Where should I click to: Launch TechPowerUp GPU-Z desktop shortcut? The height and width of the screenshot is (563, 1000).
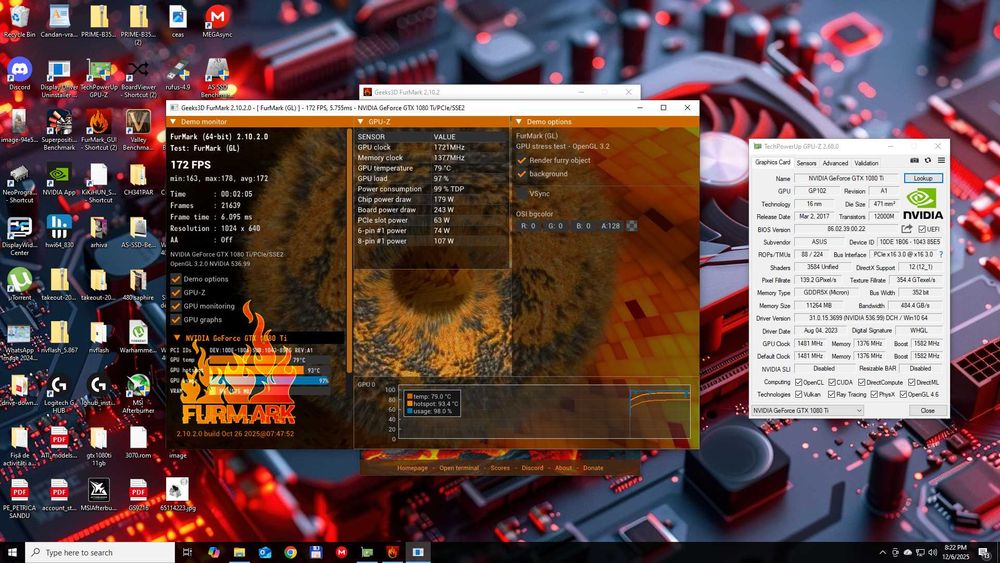pyautogui.click(x=99, y=78)
